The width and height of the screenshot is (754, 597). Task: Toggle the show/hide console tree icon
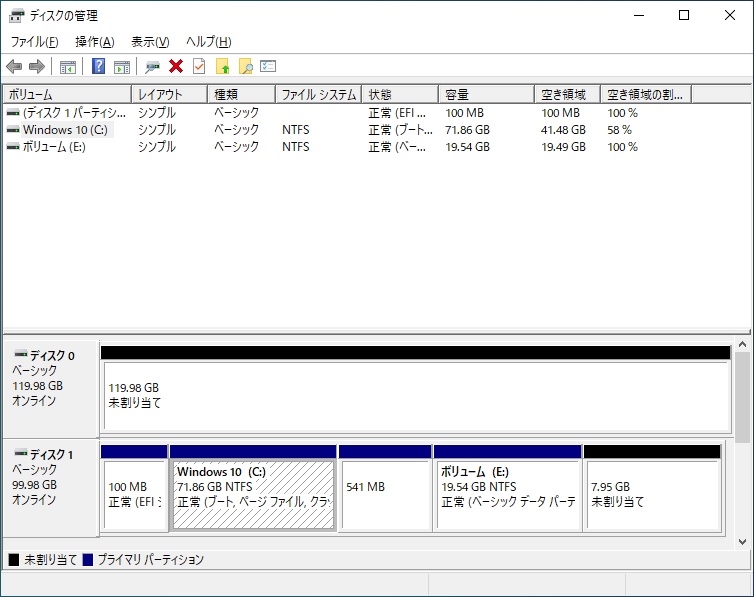point(68,67)
